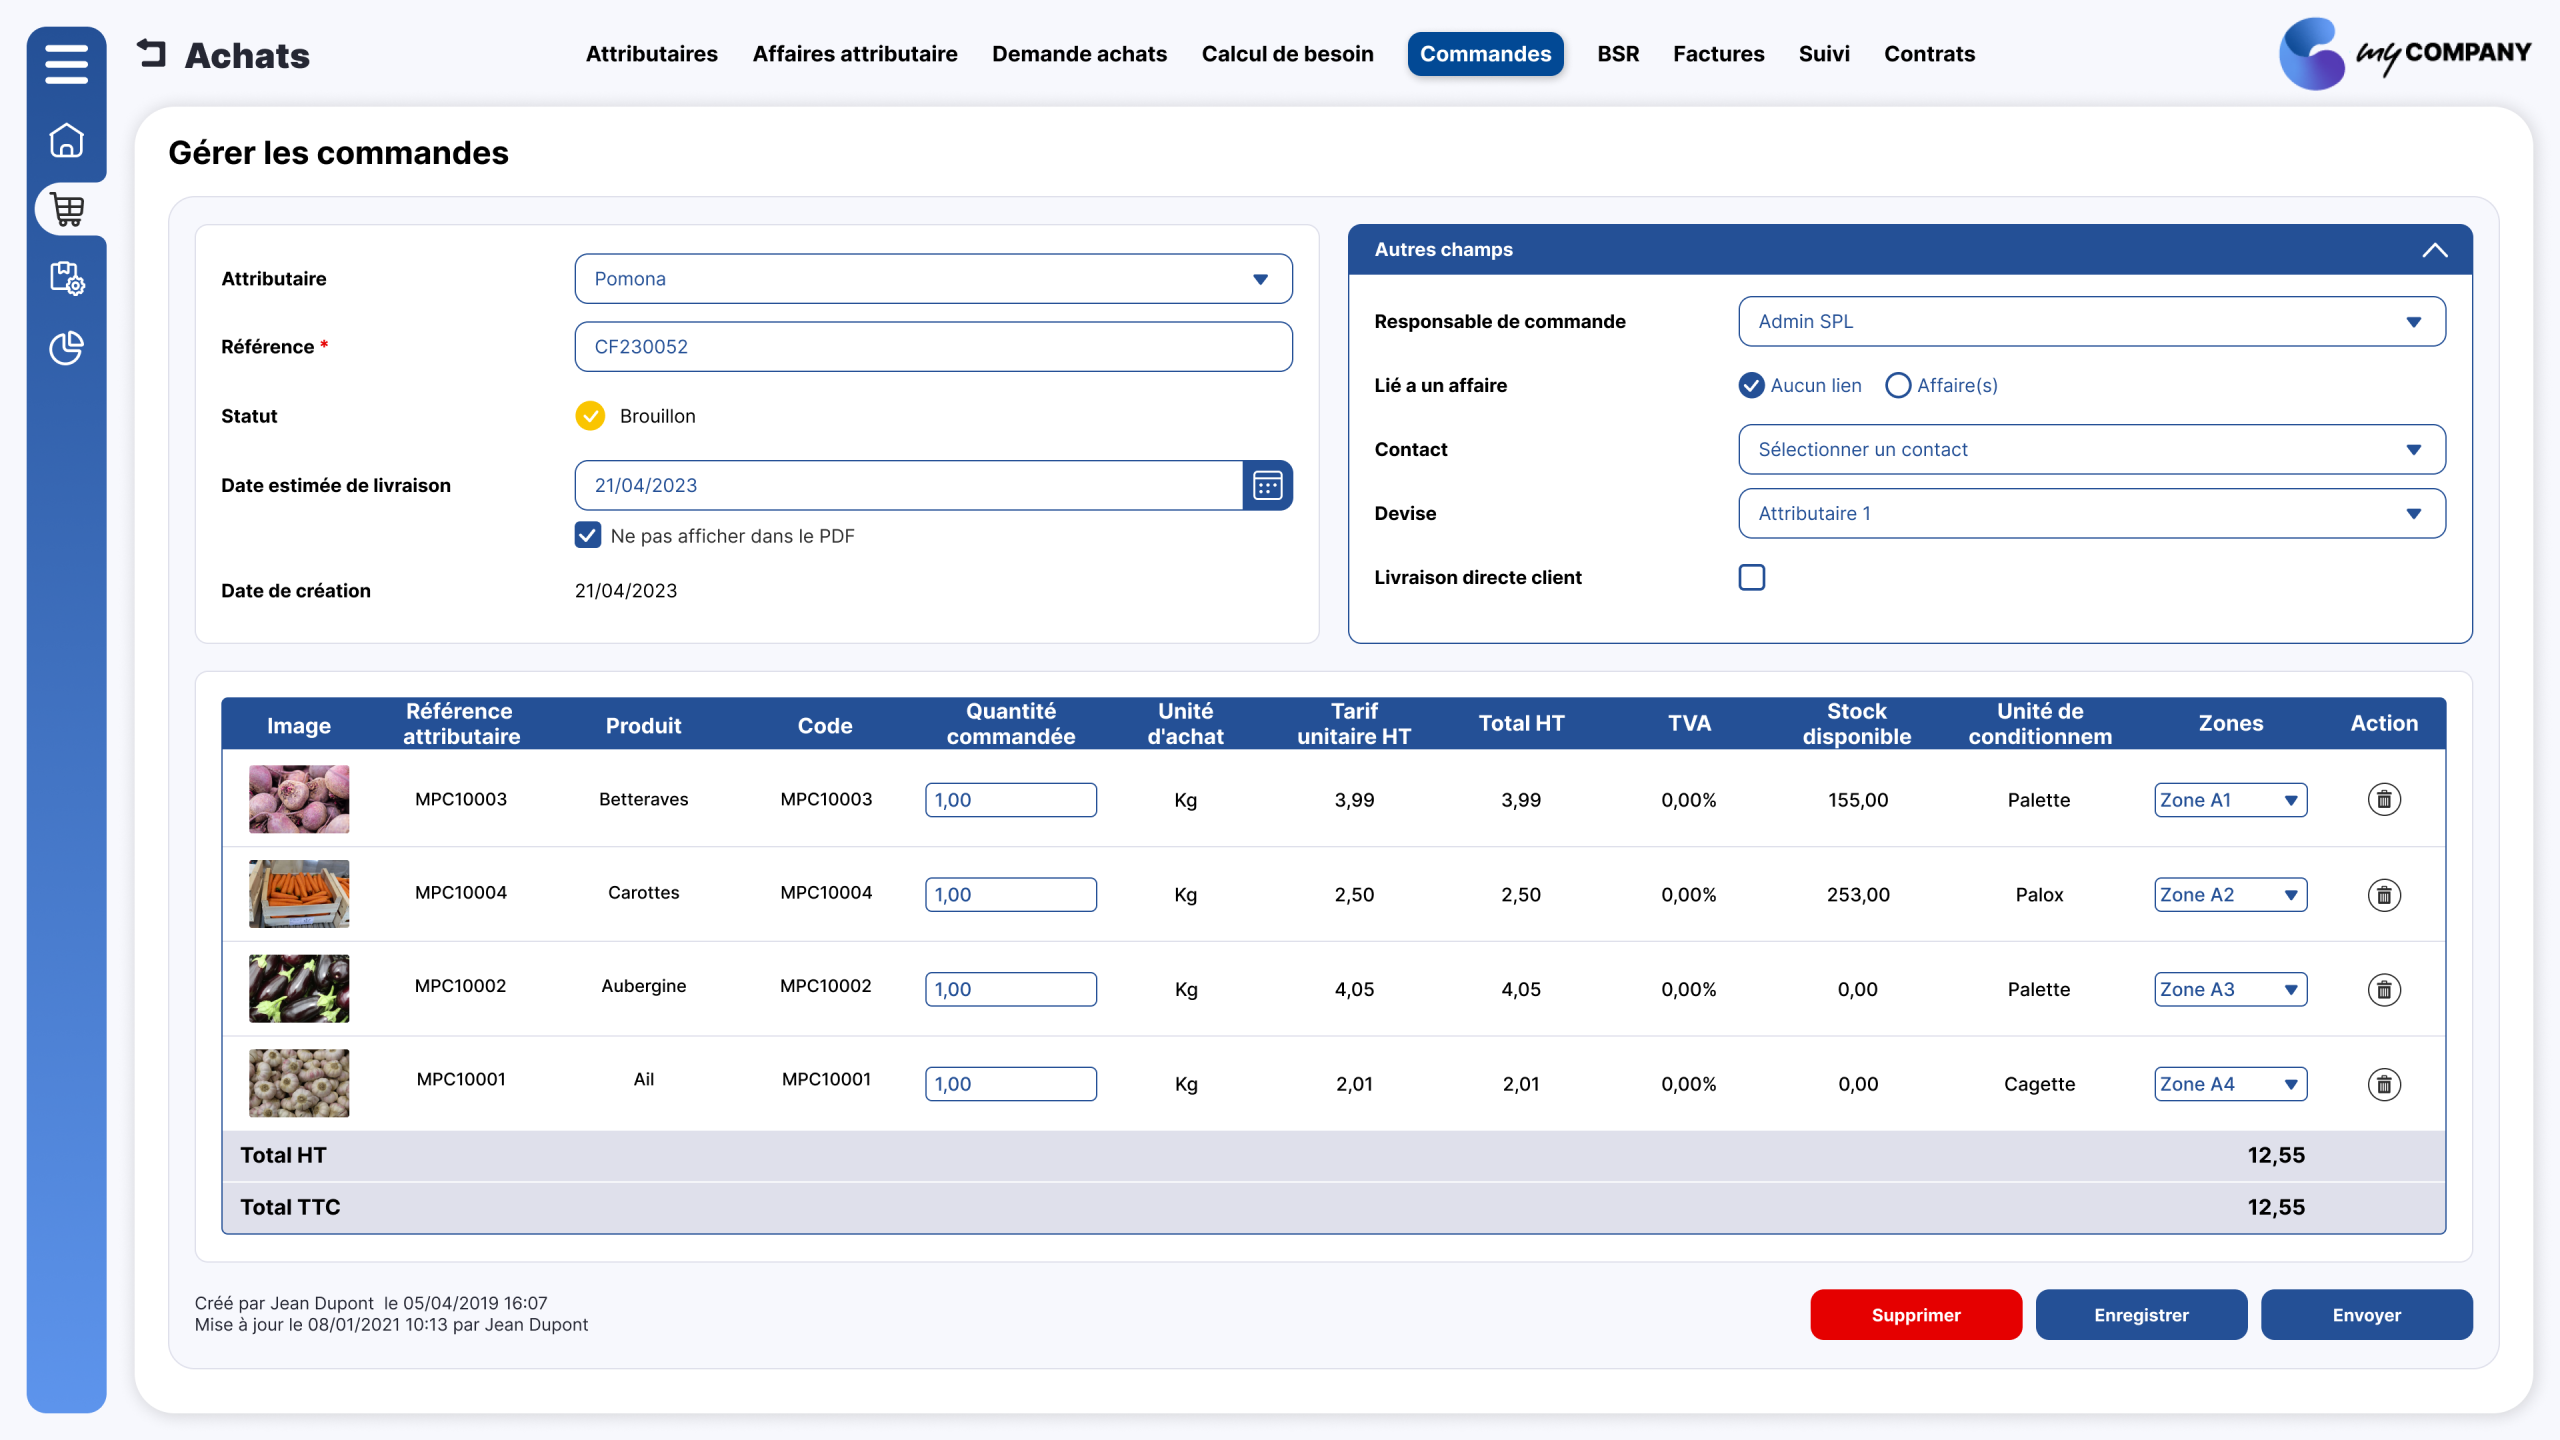
Task: Open the Demande achats tab
Action: tap(1079, 54)
